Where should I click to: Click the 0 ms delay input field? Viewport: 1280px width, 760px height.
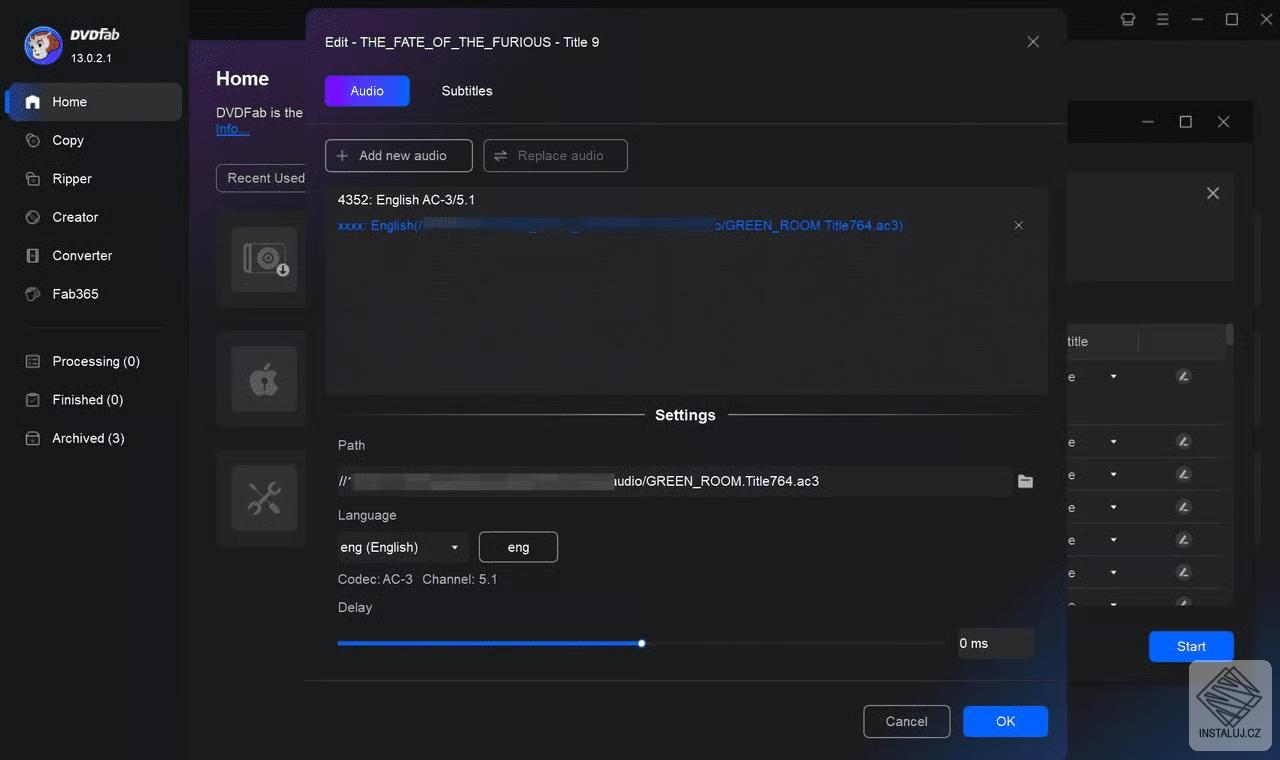coord(995,643)
